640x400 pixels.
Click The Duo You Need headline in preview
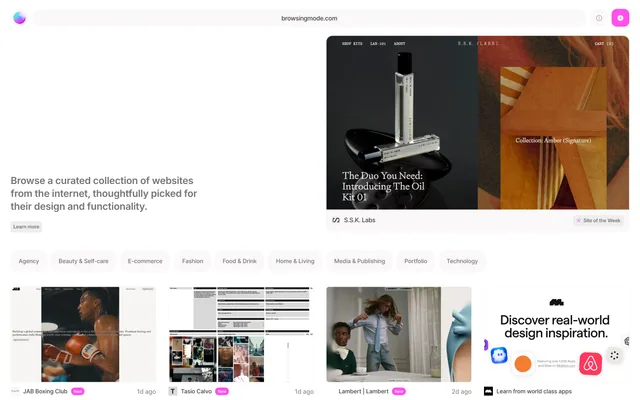click(383, 186)
